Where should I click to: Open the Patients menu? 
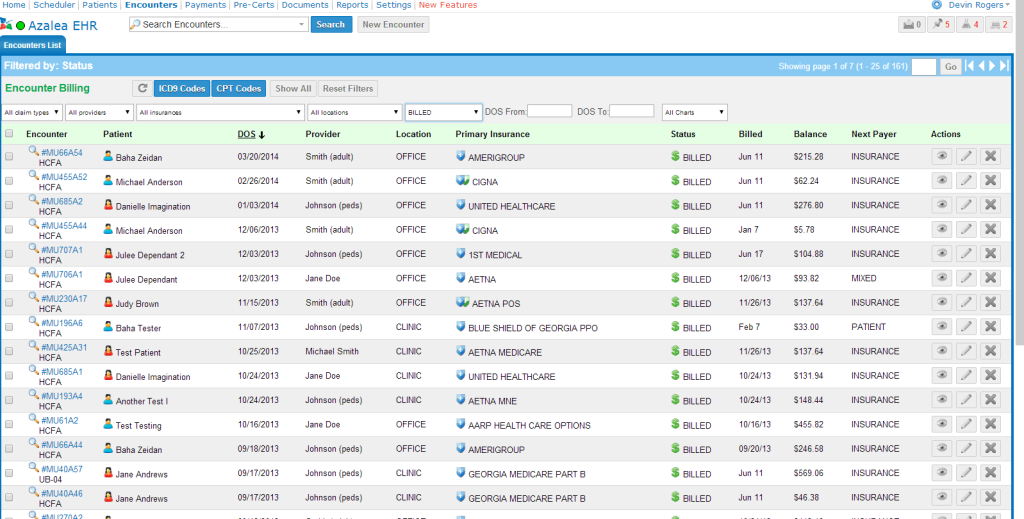click(x=100, y=5)
